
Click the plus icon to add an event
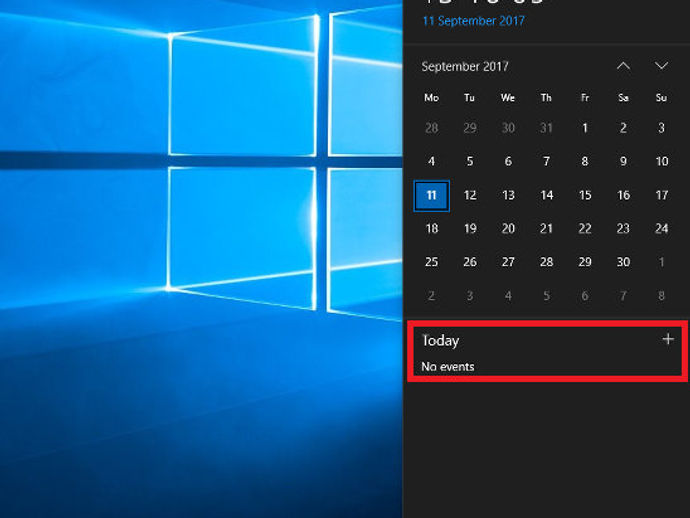pyautogui.click(x=668, y=339)
